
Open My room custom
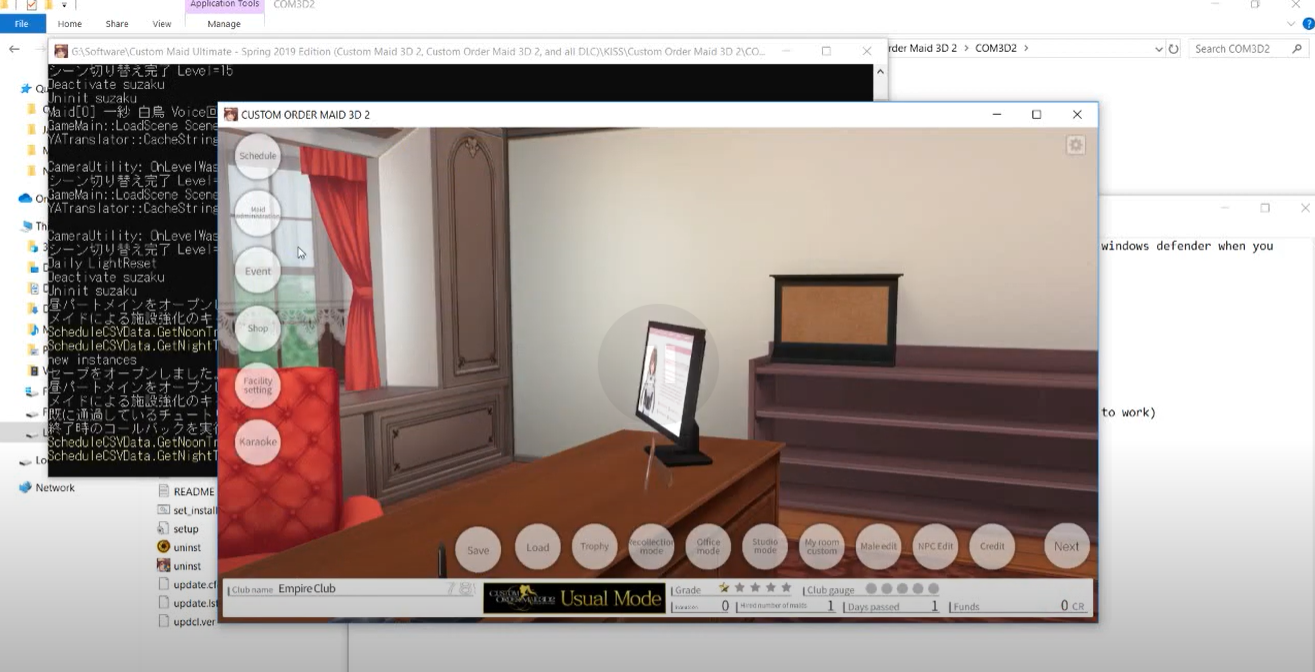click(x=822, y=547)
